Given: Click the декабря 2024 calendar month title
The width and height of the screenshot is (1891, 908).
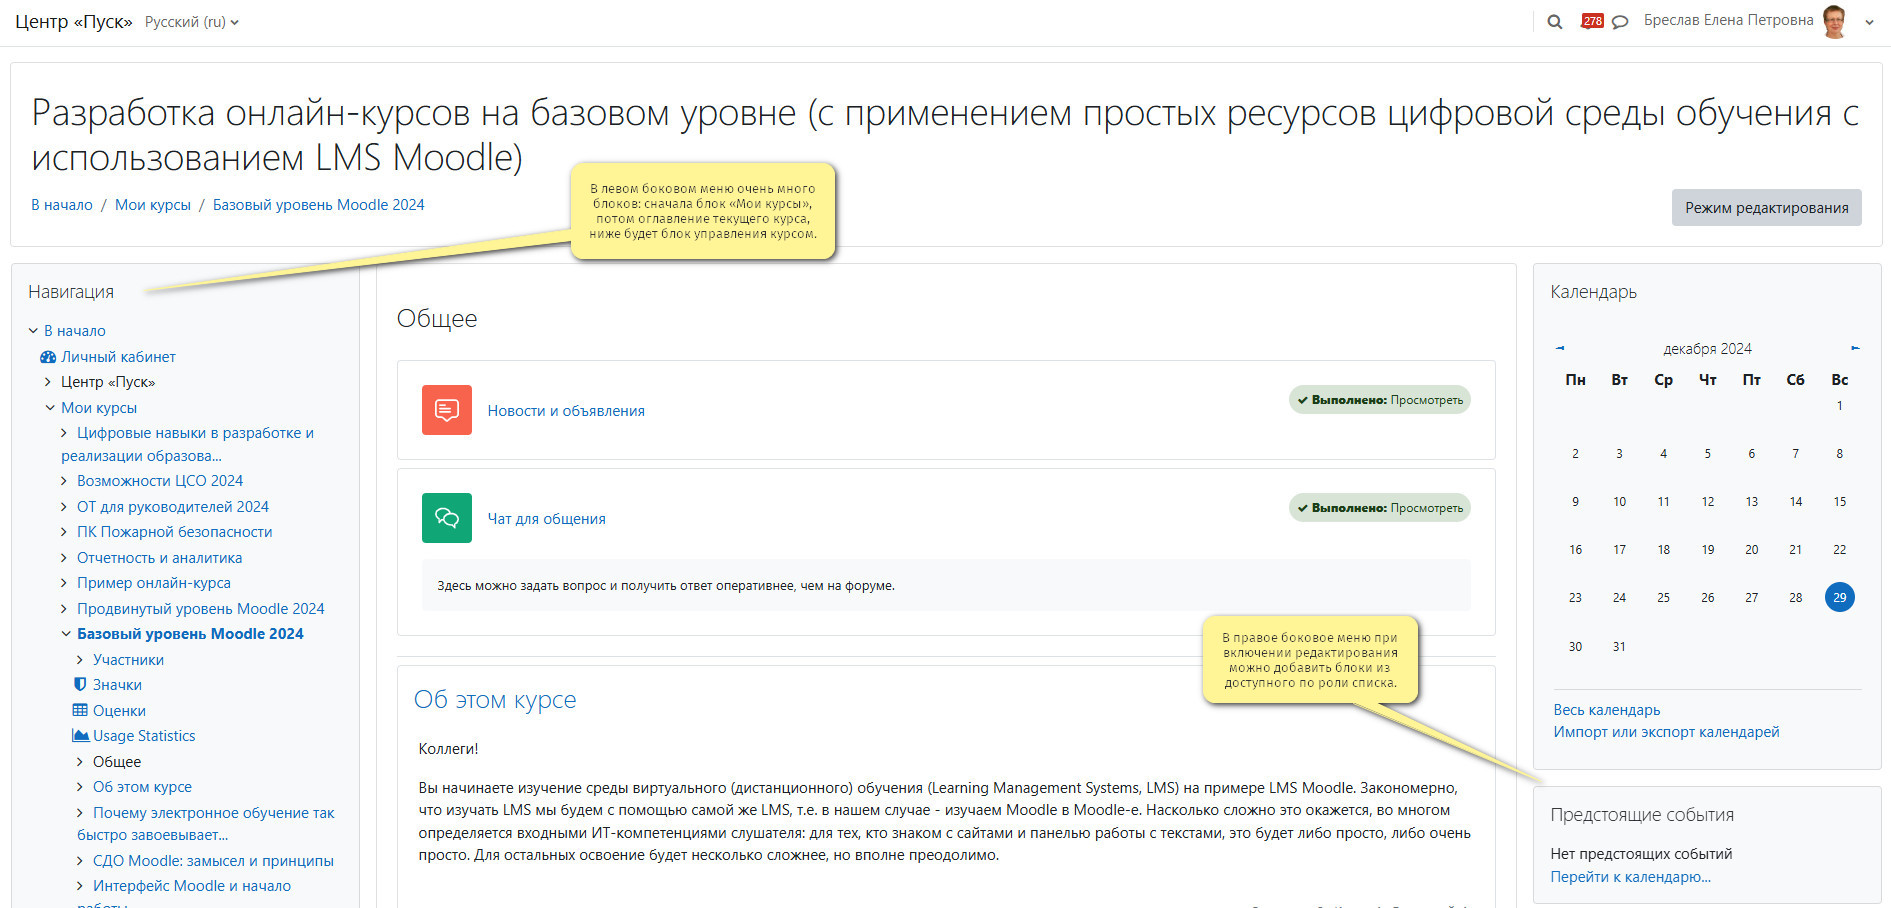Looking at the screenshot, I should (1707, 349).
